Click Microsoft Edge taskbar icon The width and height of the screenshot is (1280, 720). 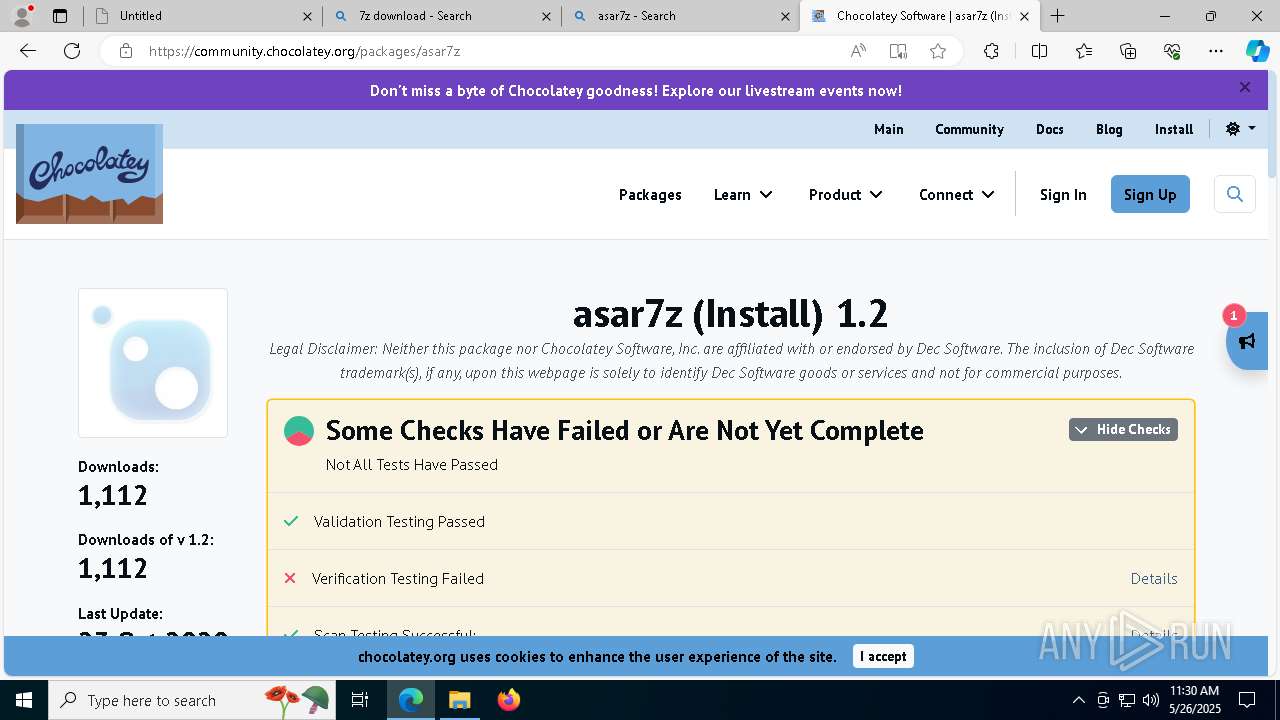click(411, 700)
